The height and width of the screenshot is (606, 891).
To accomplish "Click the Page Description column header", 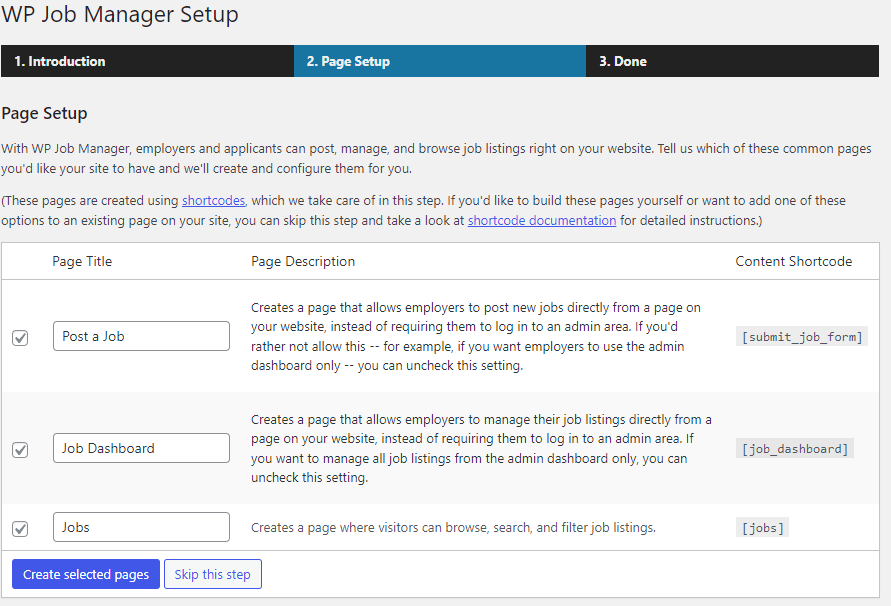I will tap(303, 262).
